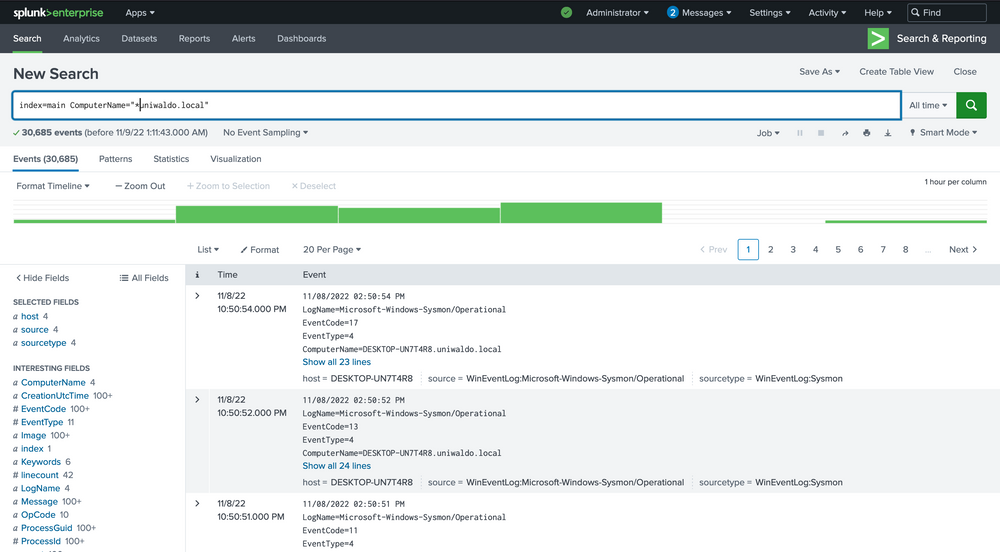
Task: Click inside the search query input
Action: (x=500, y=105)
